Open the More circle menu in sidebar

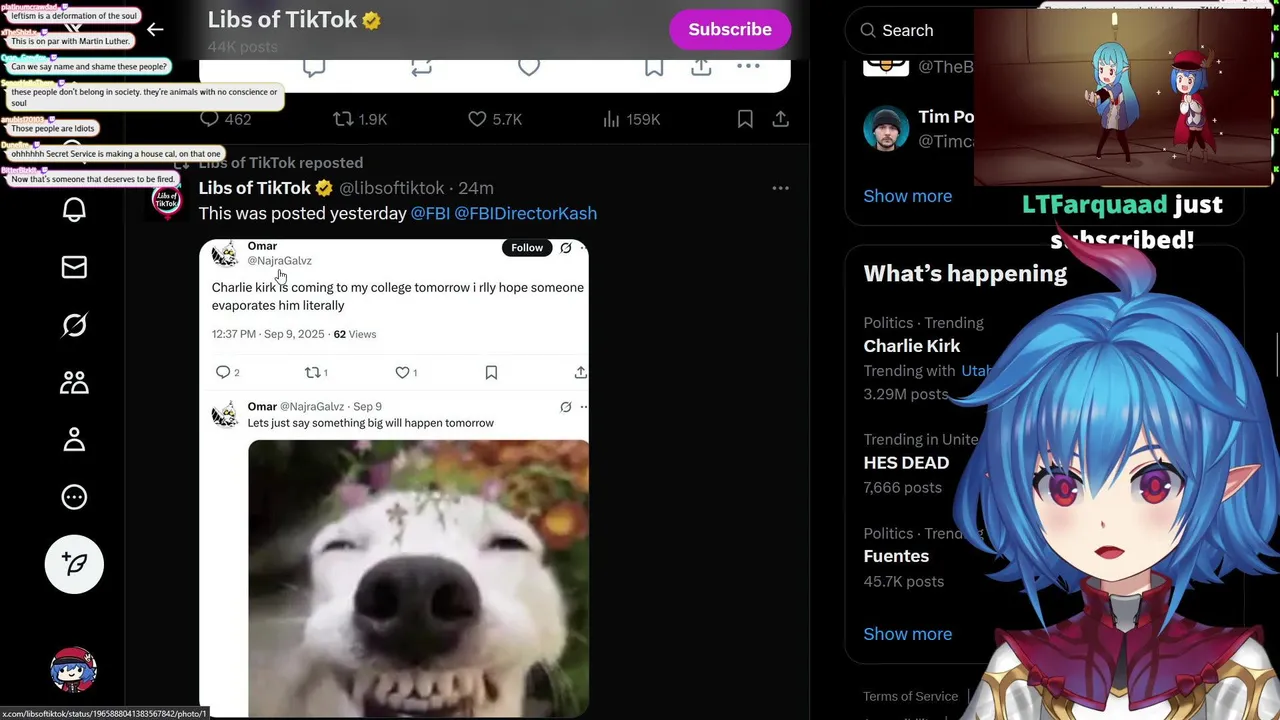(74, 497)
